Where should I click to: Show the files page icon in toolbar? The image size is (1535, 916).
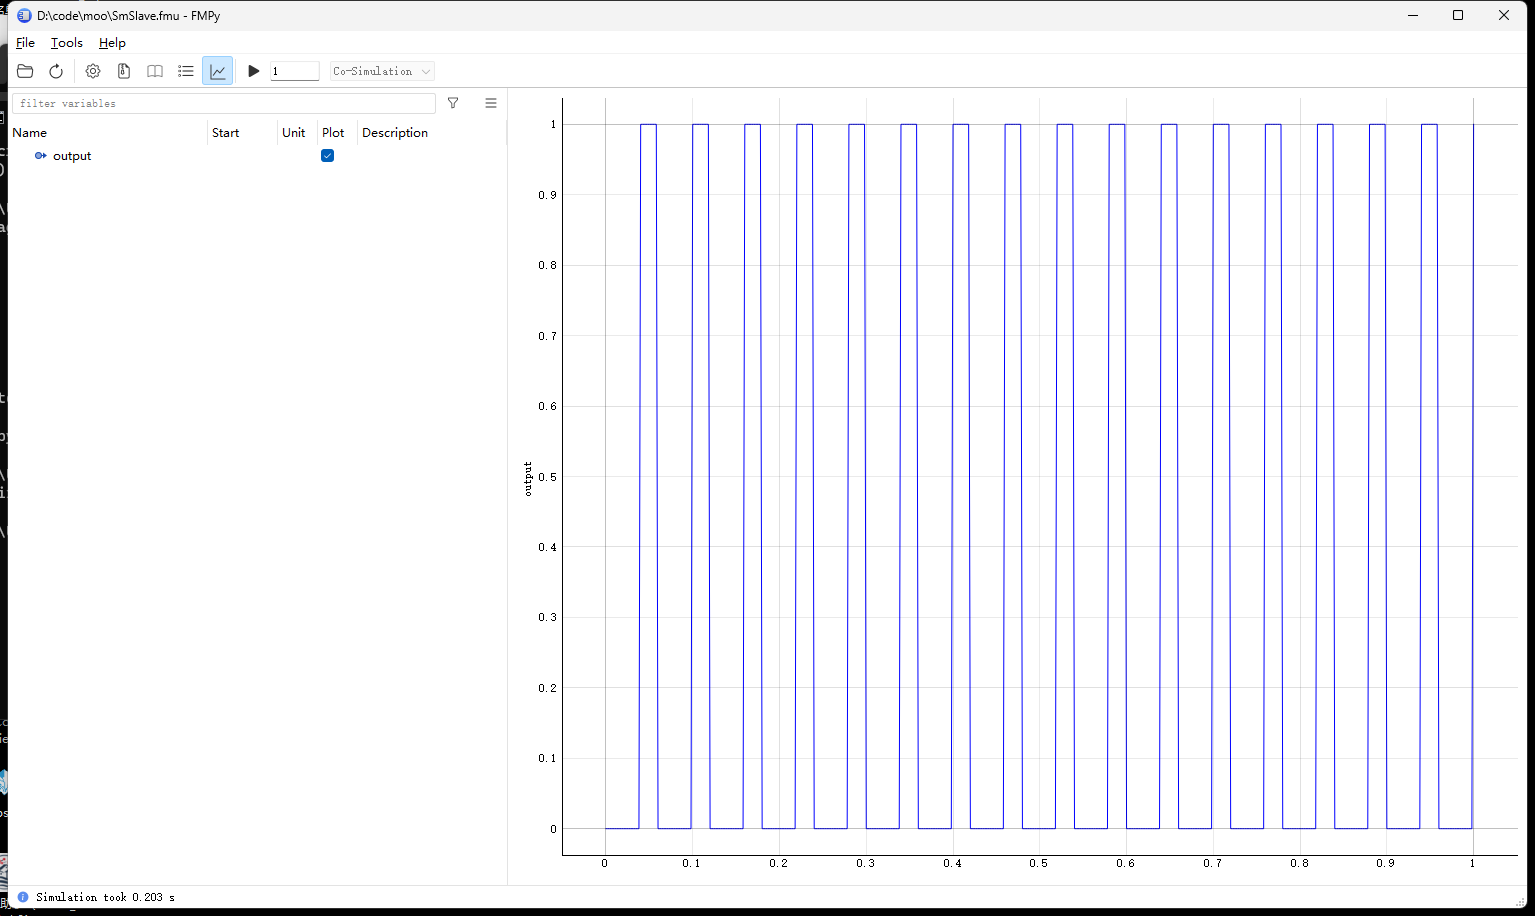[x=124, y=71]
